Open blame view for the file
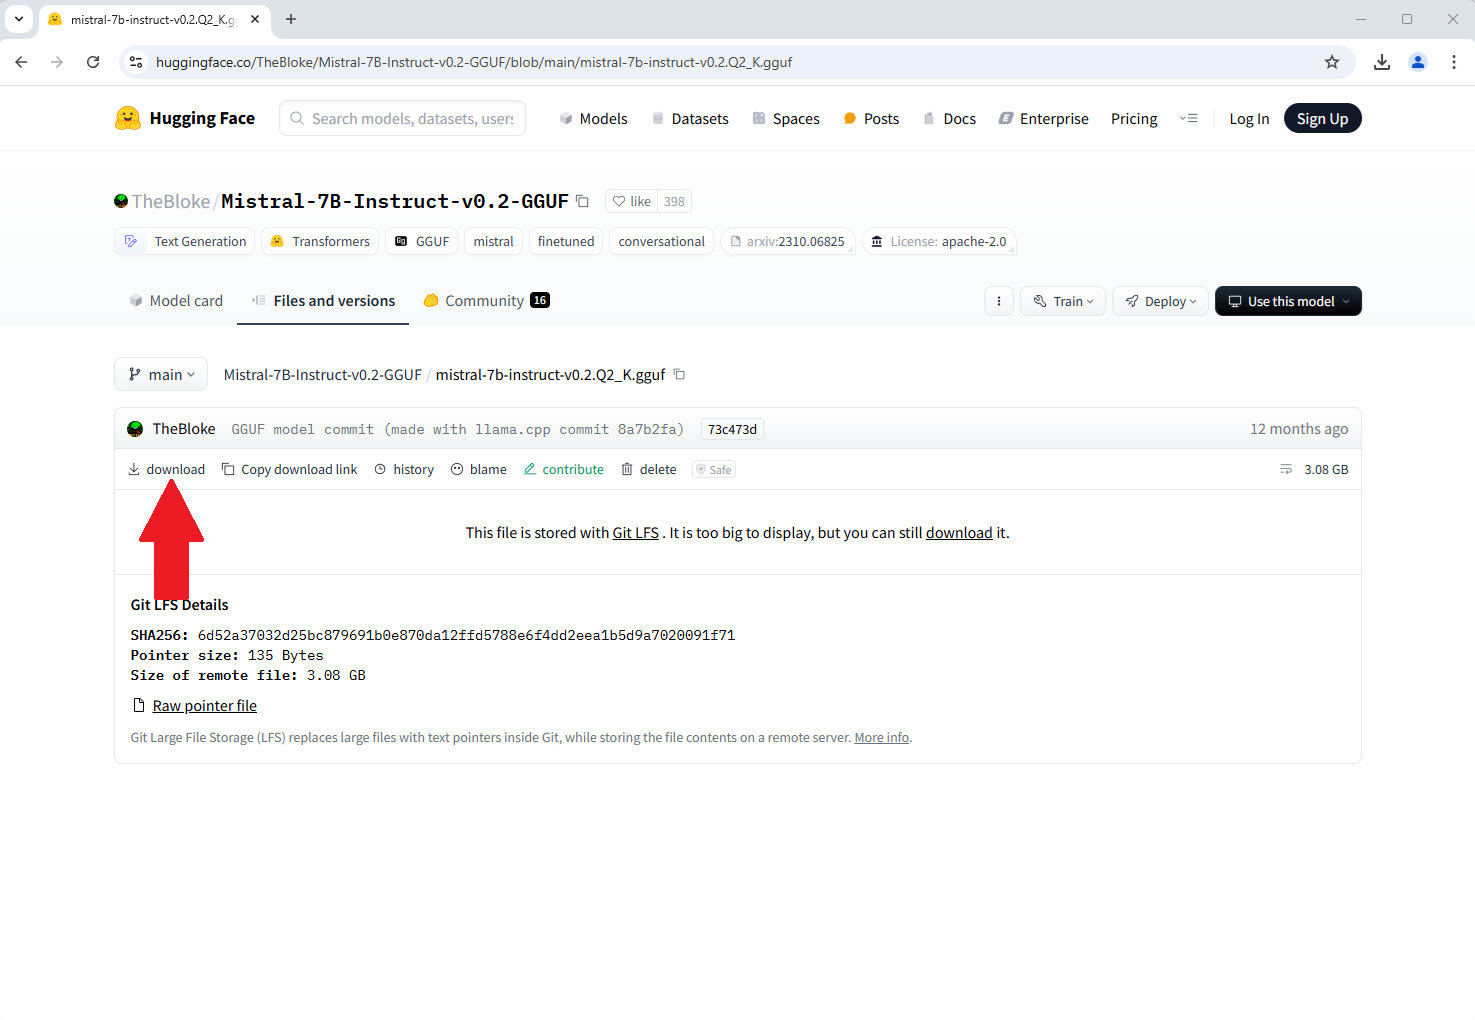The width and height of the screenshot is (1475, 1020). coord(478,469)
